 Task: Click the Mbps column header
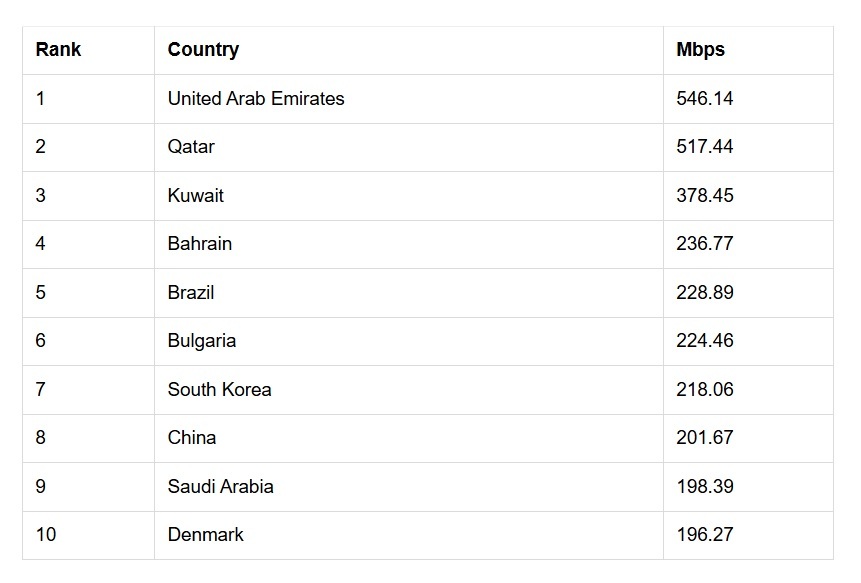(700, 49)
